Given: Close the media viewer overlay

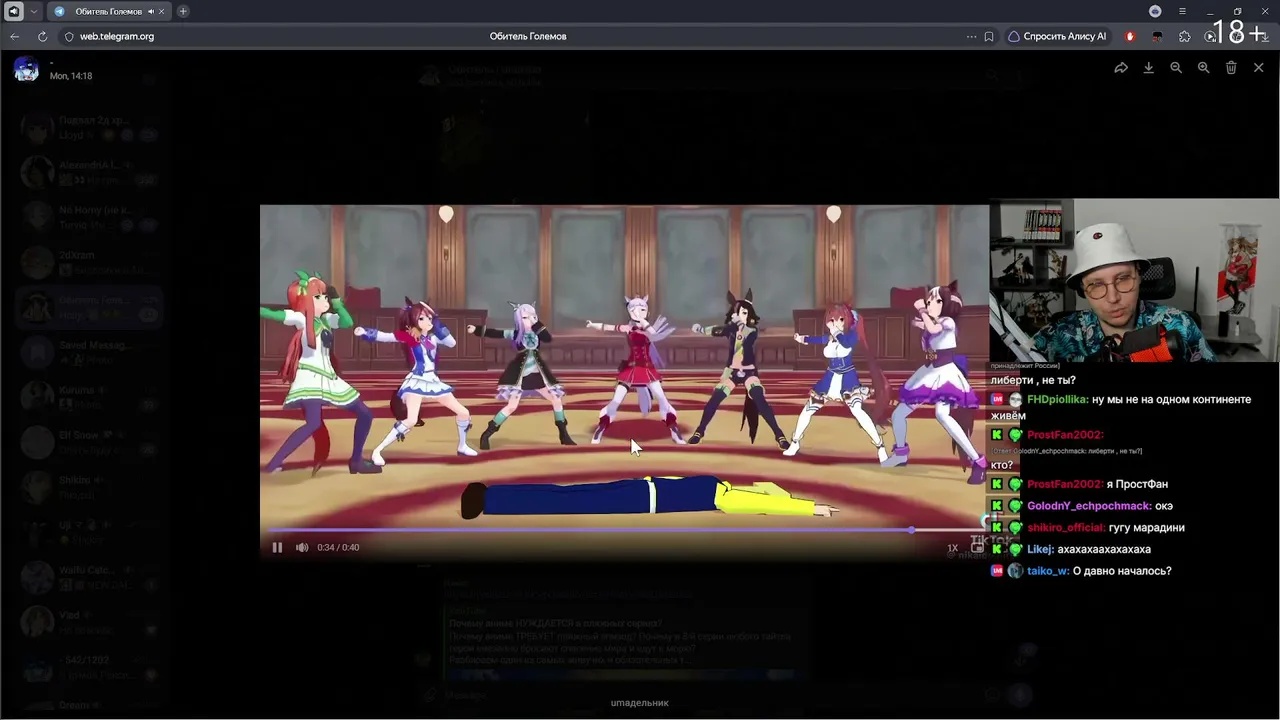Looking at the screenshot, I should pos(1258,68).
